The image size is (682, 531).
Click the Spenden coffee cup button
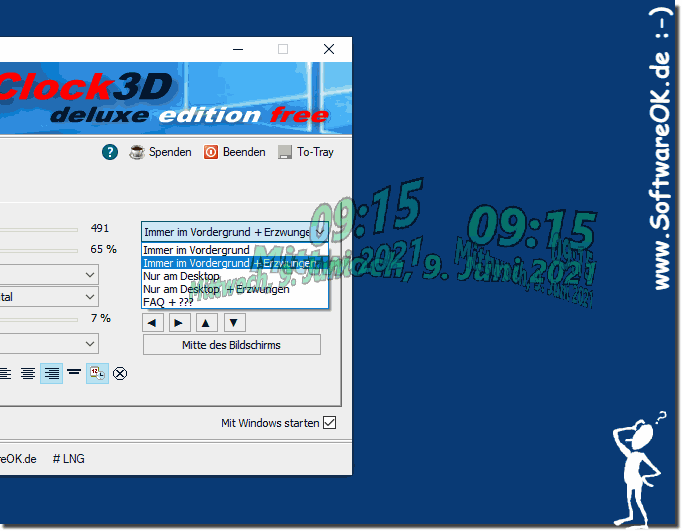(x=160, y=152)
